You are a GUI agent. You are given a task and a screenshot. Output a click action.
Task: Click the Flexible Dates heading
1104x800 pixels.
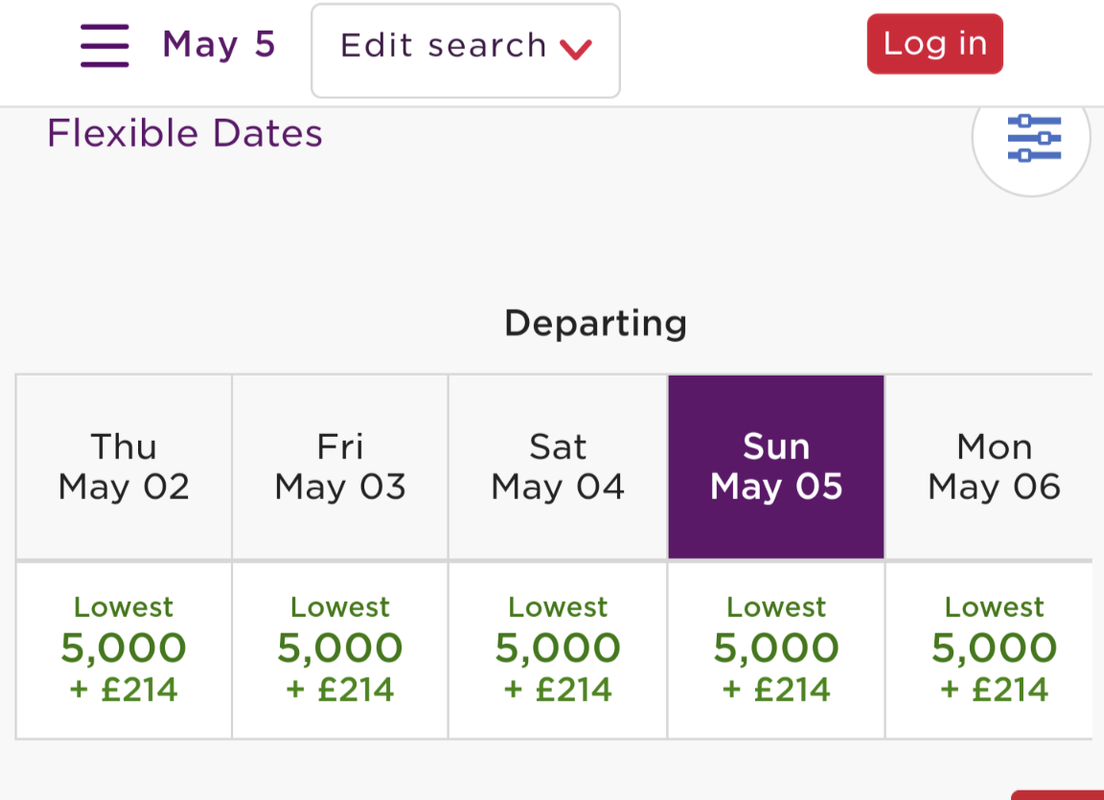(x=184, y=133)
